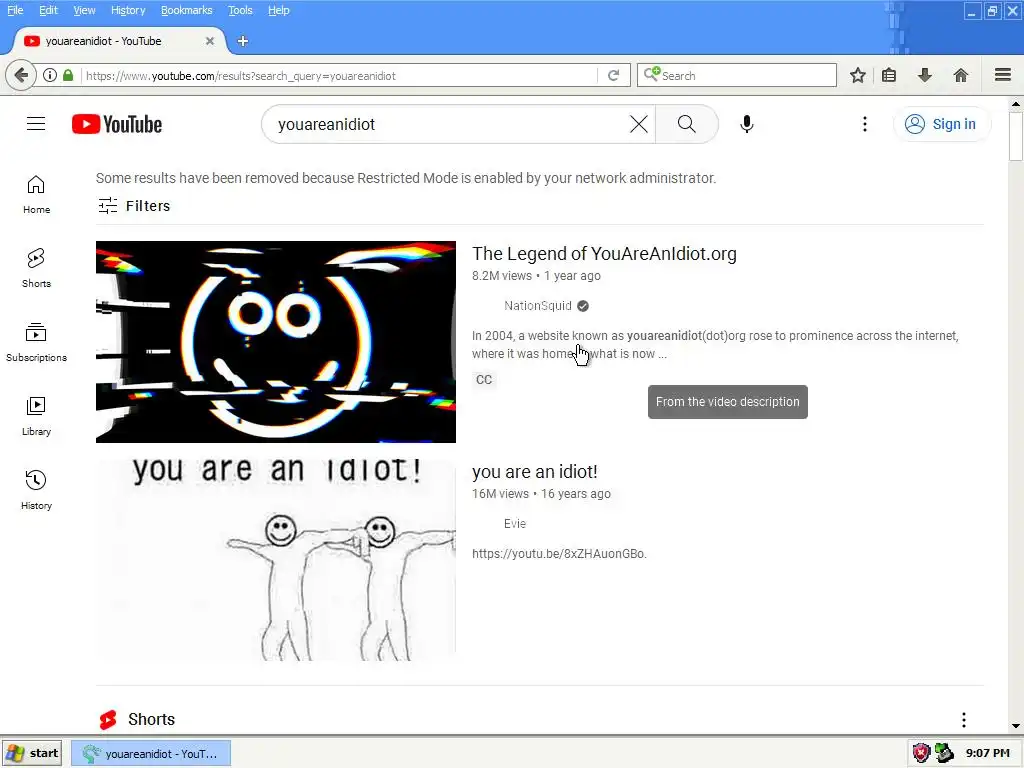This screenshot has height=768, width=1024.
Task: Submit search with the magnifier button
Action: click(x=686, y=124)
